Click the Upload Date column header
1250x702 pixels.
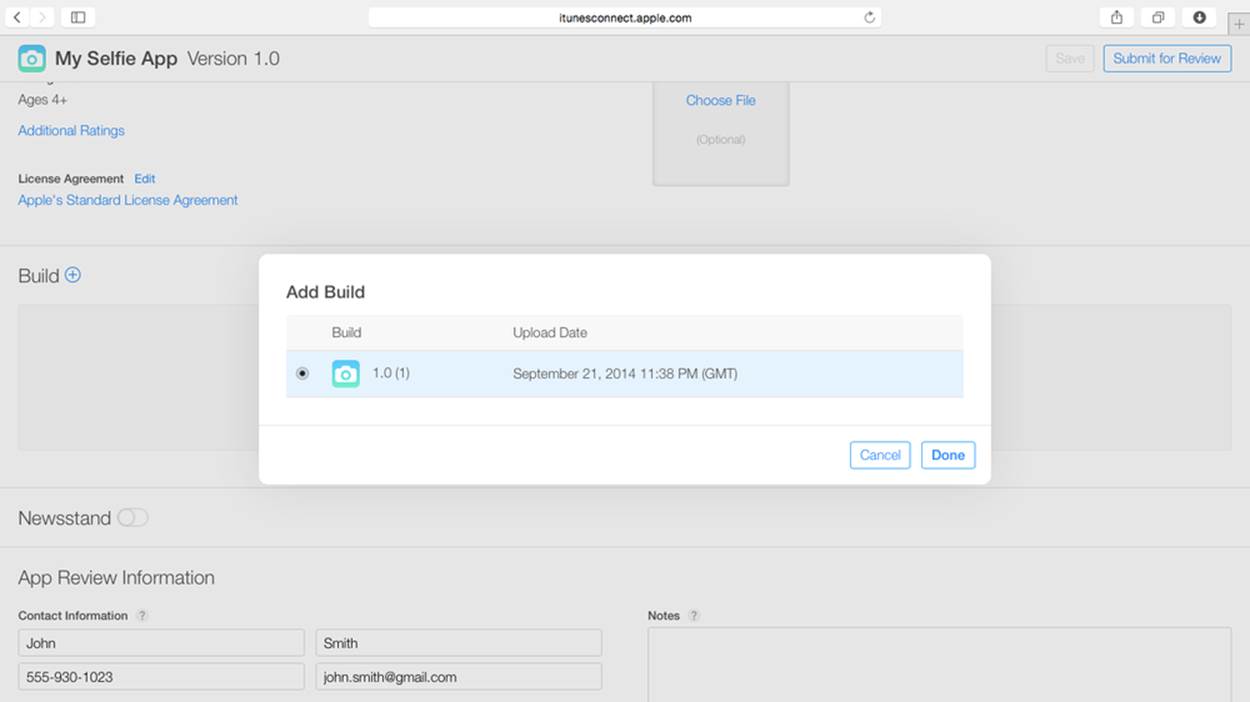(x=550, y=332)
